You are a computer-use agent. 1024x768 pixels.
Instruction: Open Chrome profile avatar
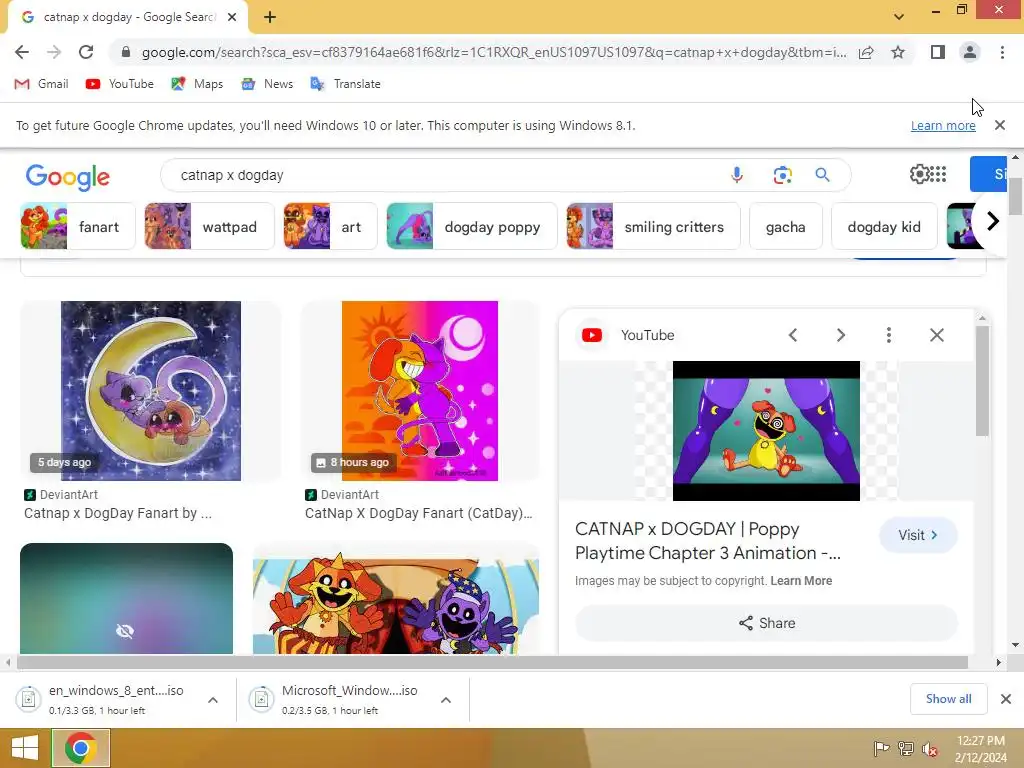970,52
